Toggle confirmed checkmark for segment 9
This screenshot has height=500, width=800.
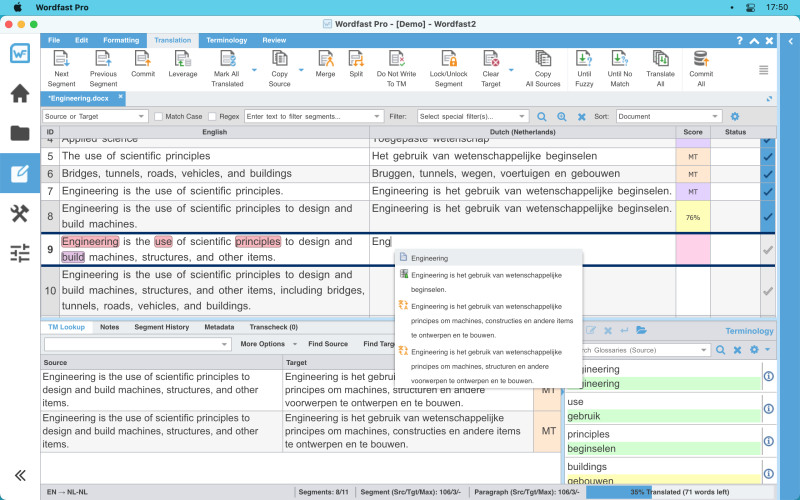pyautogui.click(x=767, y=250)
